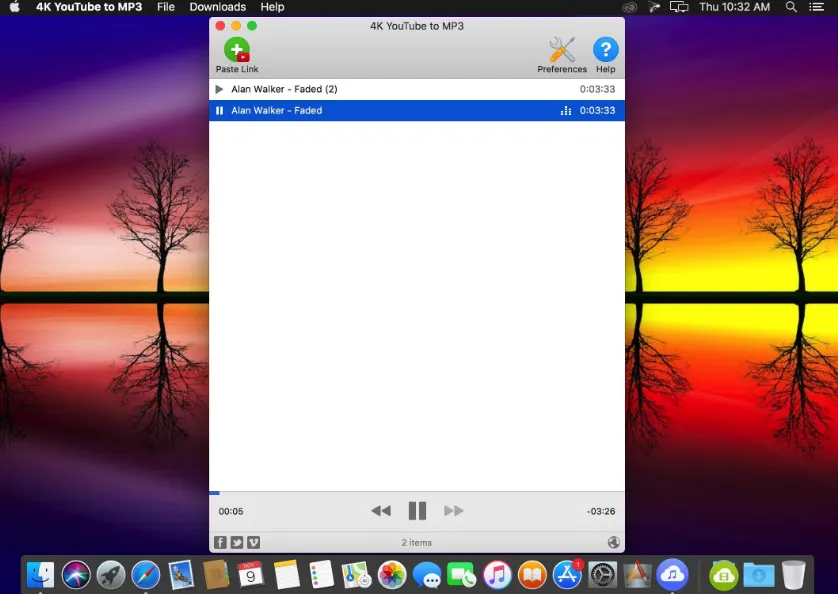Open FaceTime from the Dock
The image size is (838, 594).
tap(462, 575)
